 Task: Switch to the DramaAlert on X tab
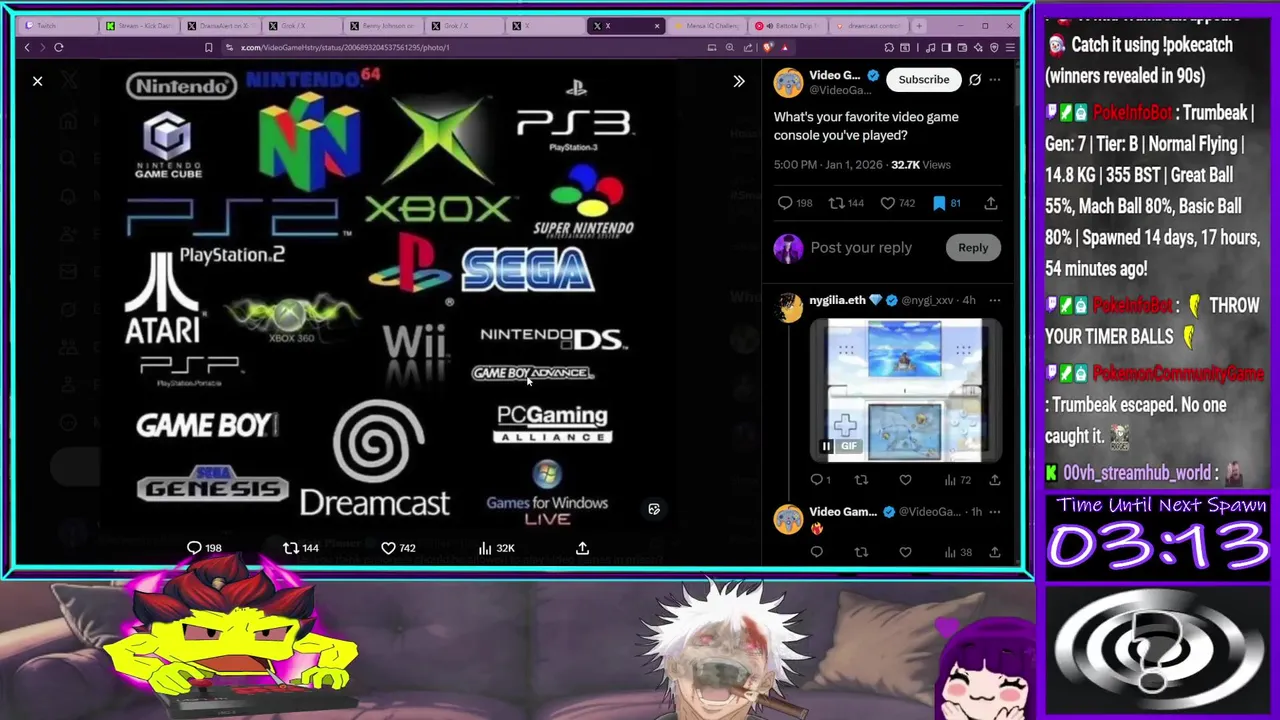222,26
